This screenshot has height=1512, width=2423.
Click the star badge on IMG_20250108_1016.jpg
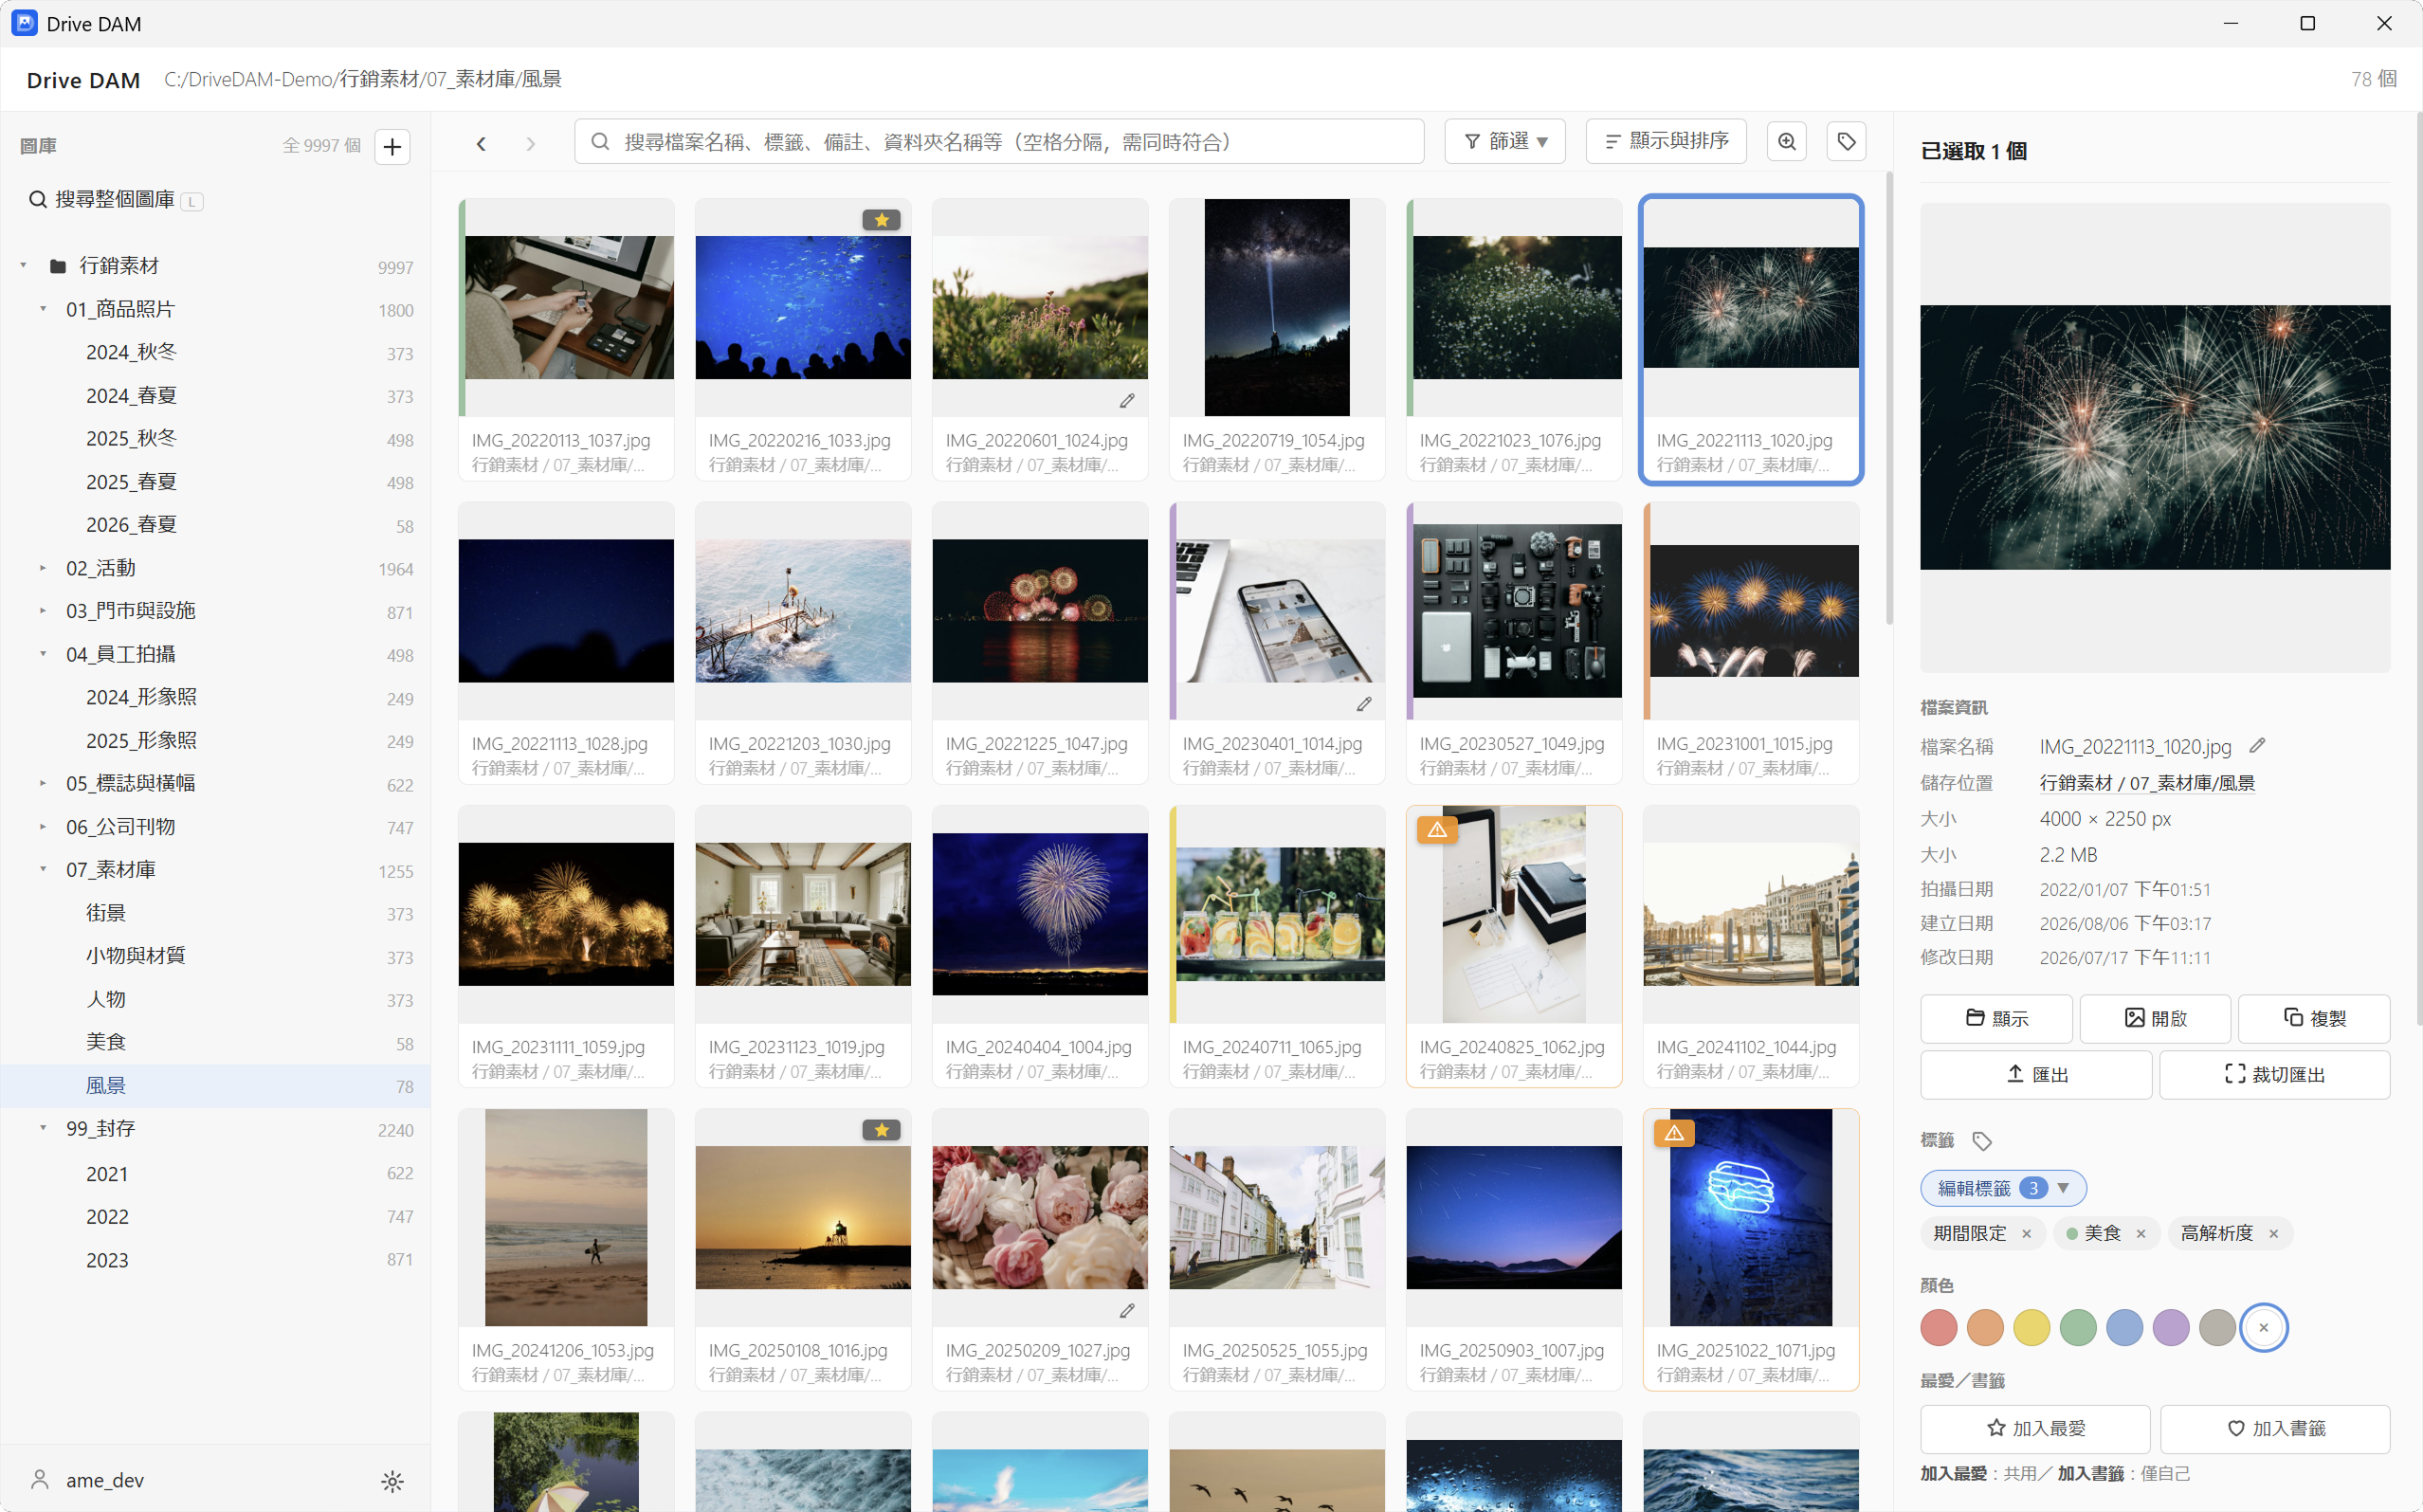[881, 1130]
